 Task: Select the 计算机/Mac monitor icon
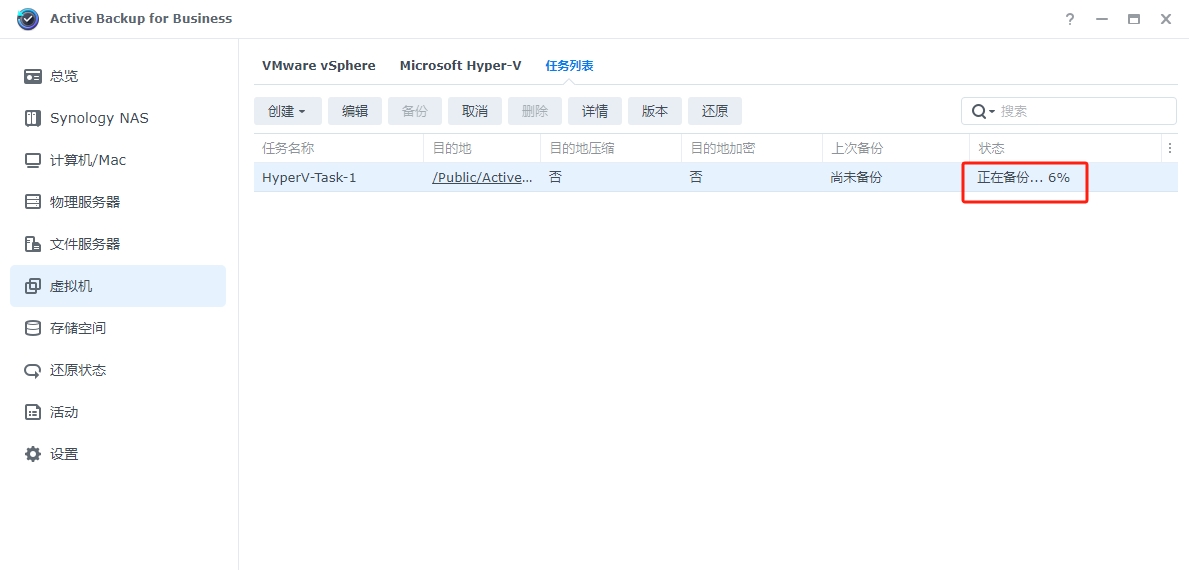[33, 160]
